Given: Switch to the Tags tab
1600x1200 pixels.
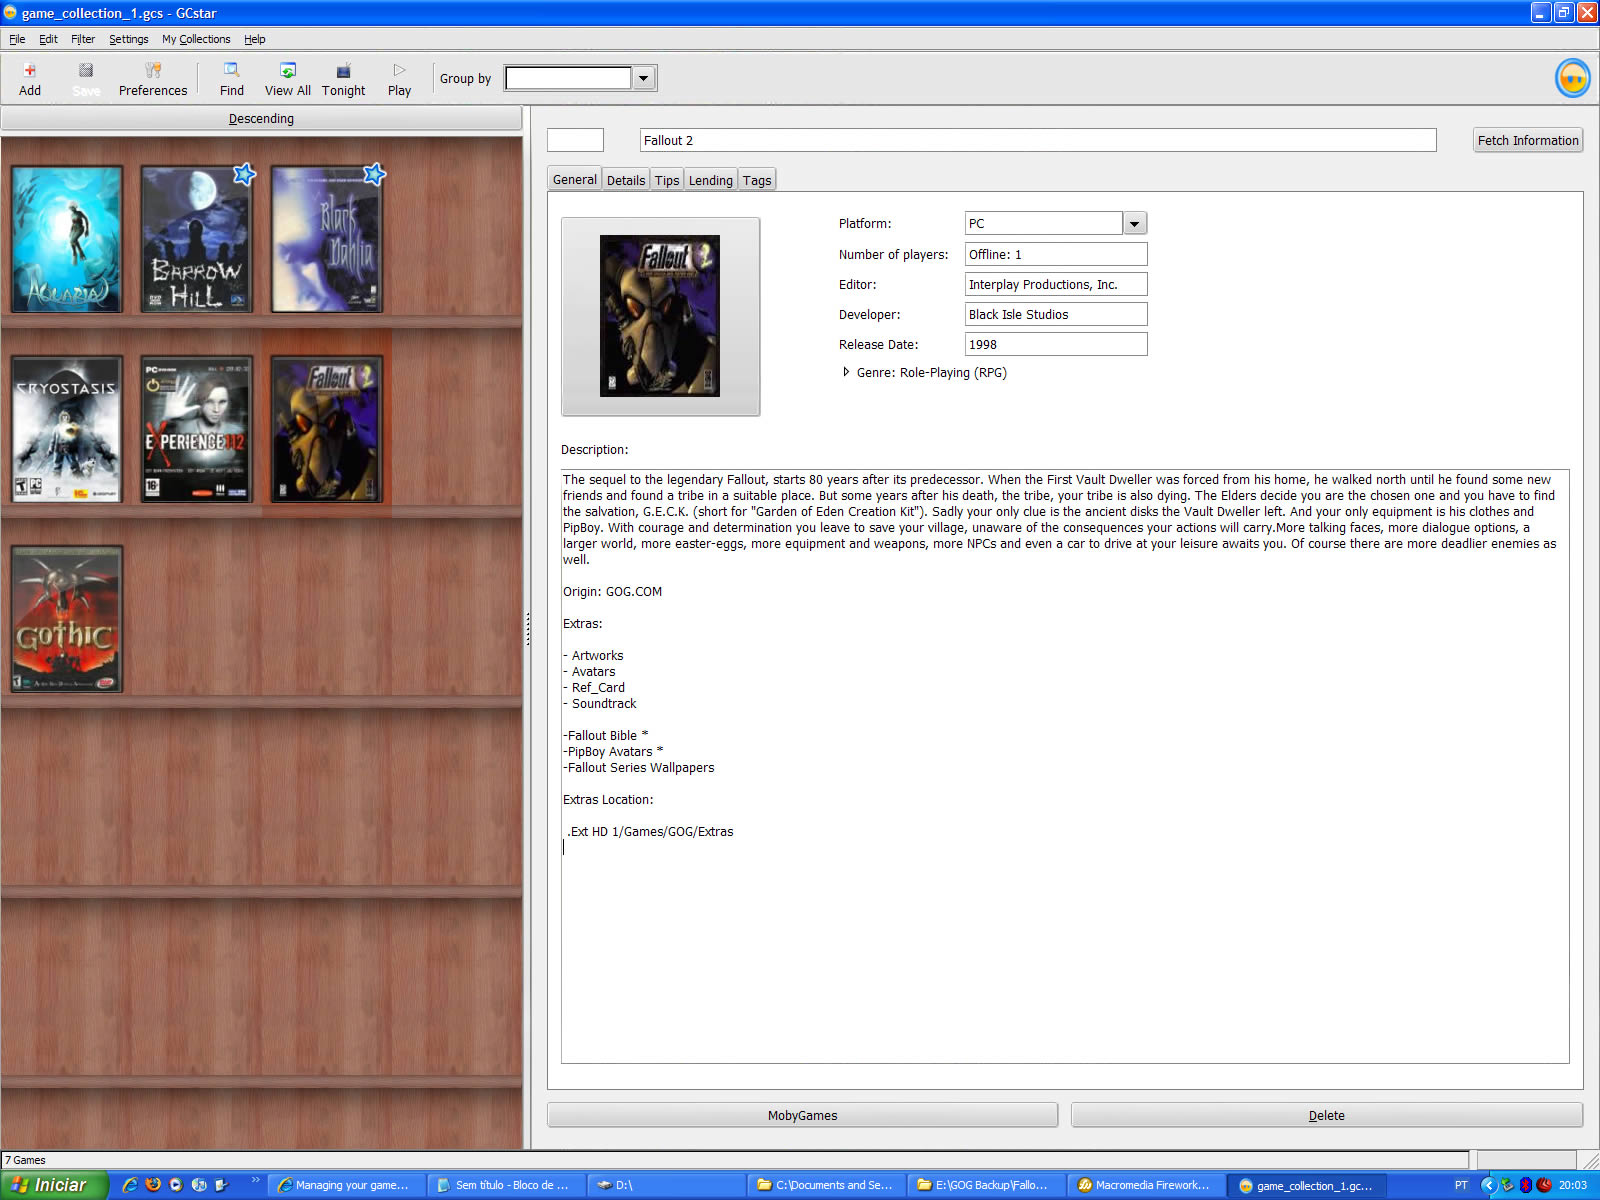Looking at the screenshot, I should tap(757, 180).
